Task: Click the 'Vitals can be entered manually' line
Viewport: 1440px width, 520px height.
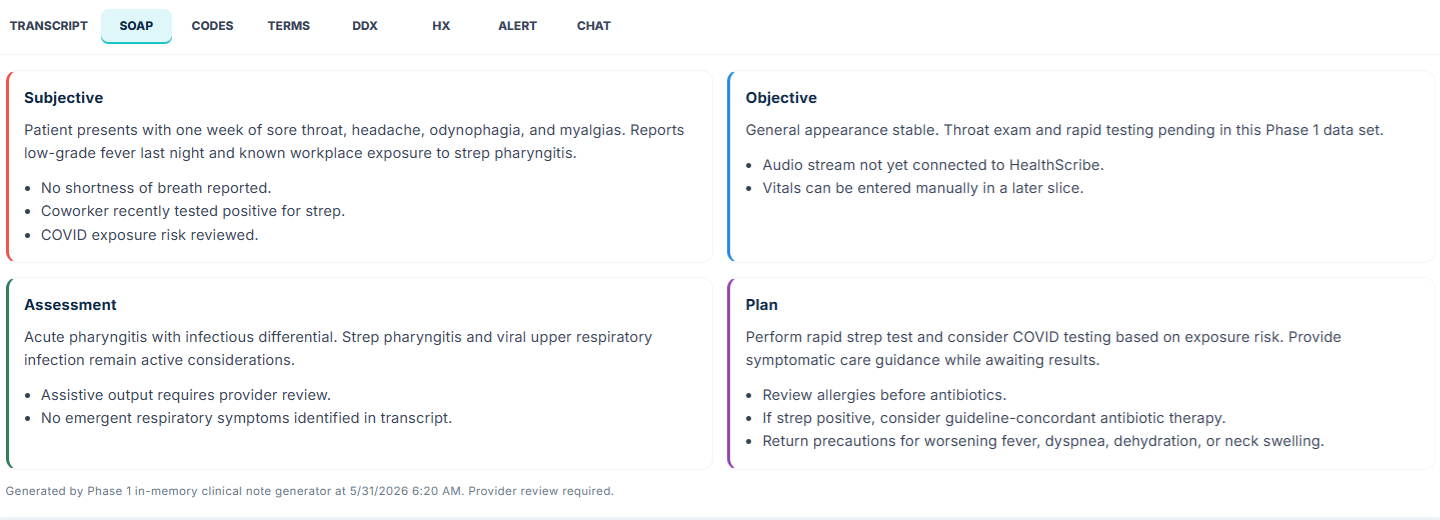Action: click(x=923, y=188)
